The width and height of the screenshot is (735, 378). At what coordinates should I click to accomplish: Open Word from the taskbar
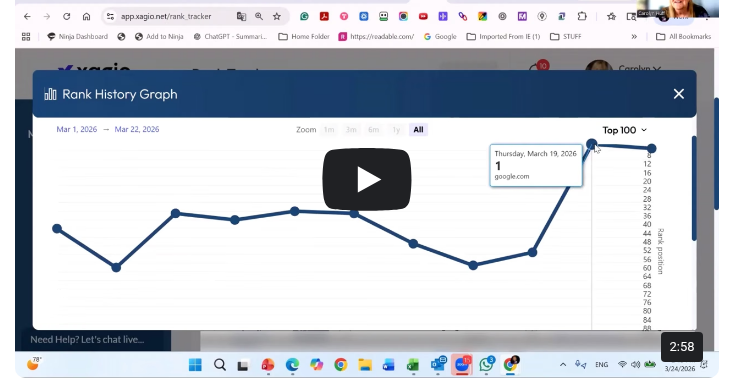pos(389,364)
